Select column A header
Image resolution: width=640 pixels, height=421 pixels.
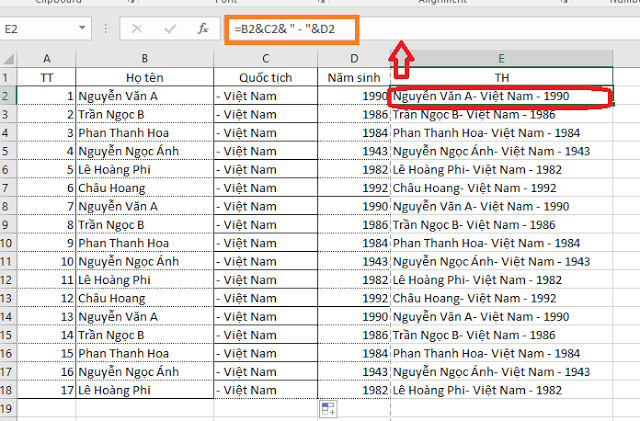coord(47,59)
